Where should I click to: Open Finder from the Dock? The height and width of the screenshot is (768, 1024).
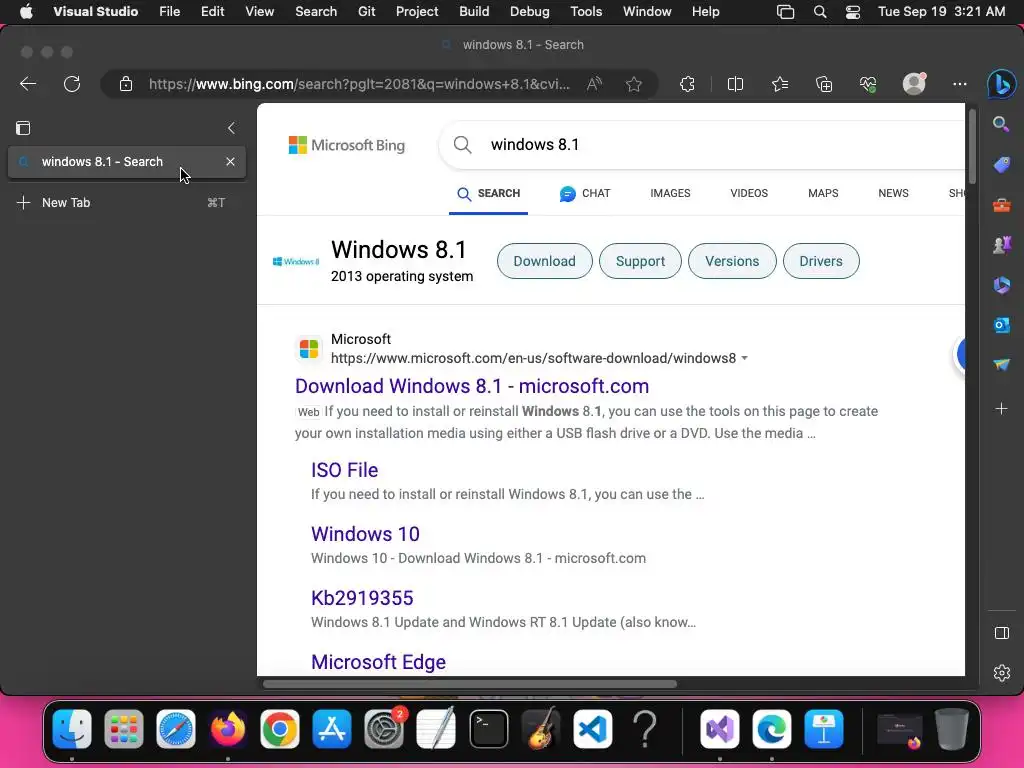click(72, 729)
